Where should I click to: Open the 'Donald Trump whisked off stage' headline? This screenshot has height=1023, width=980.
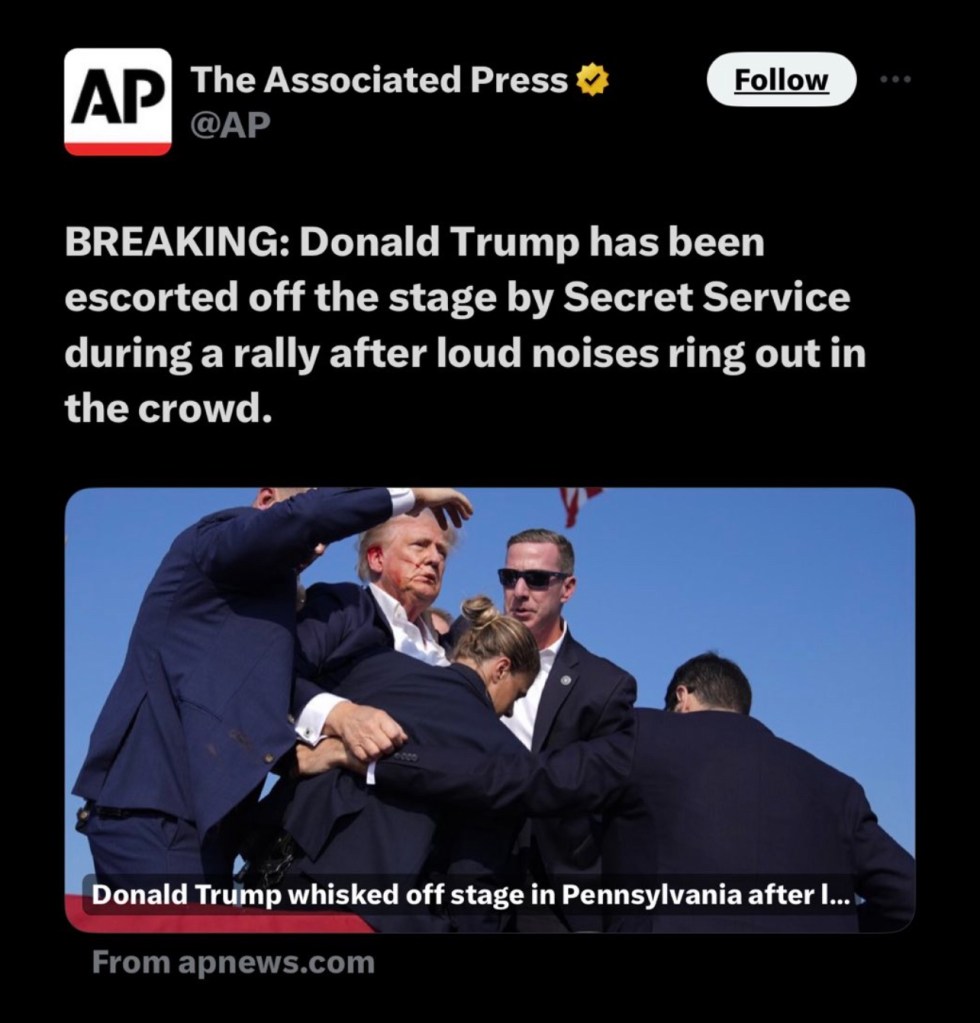coord(470,894)
